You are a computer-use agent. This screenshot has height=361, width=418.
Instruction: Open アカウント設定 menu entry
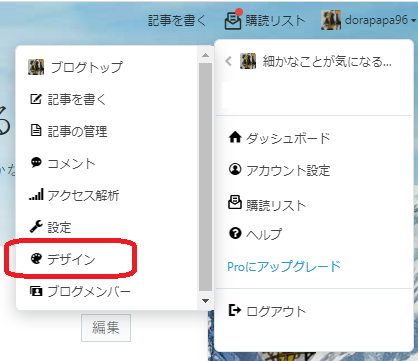[x=288, y=171]
